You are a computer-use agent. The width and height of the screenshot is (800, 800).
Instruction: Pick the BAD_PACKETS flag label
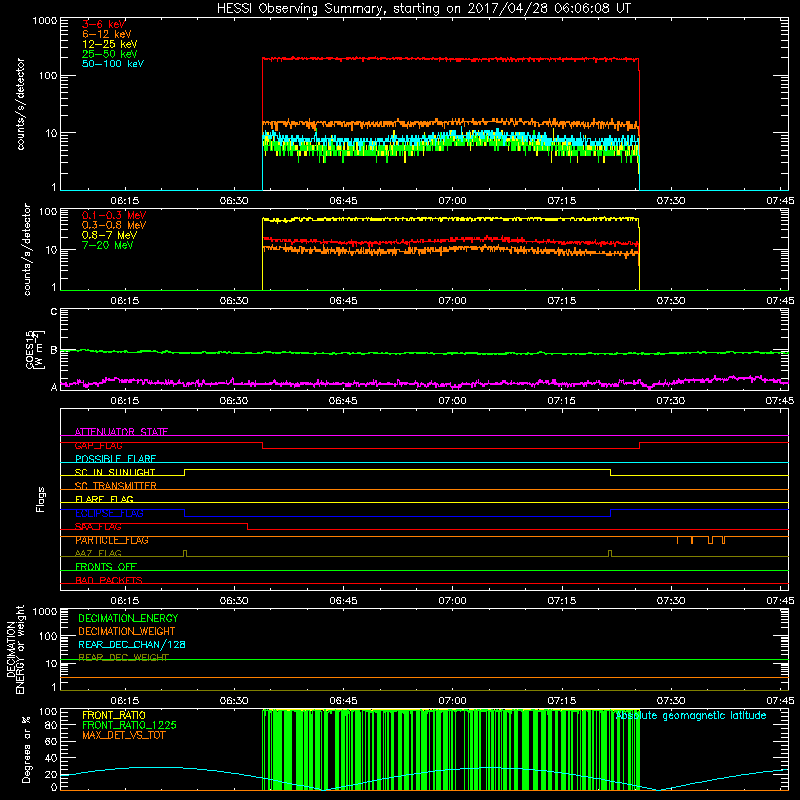click(109, 580)
